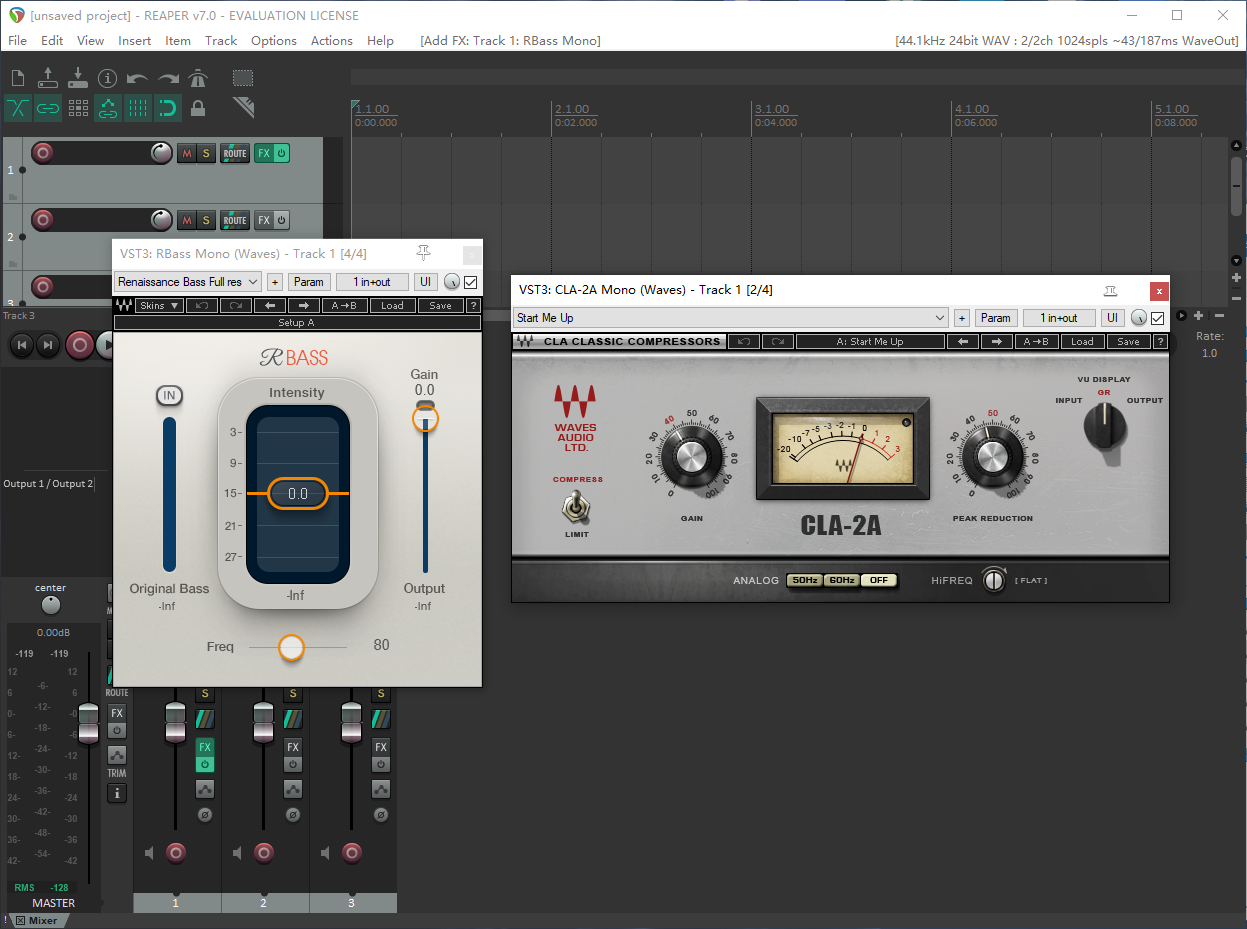
Task: Click the mixer Master info 'i' button
Action: (117, 793)
